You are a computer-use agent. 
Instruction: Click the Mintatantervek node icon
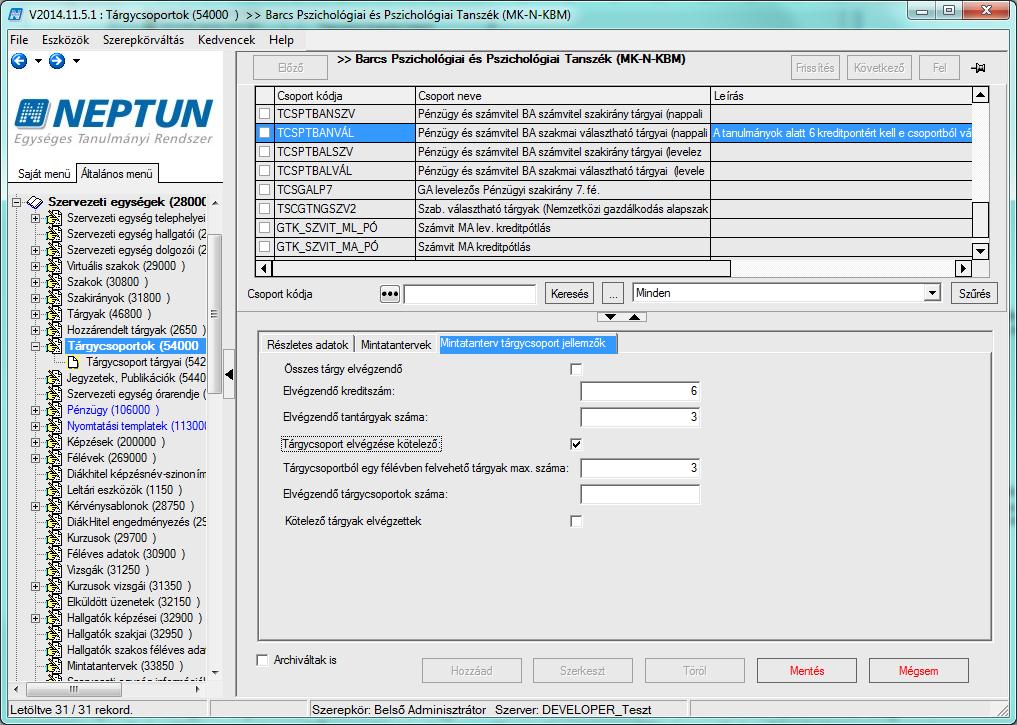tap(54, 665)
